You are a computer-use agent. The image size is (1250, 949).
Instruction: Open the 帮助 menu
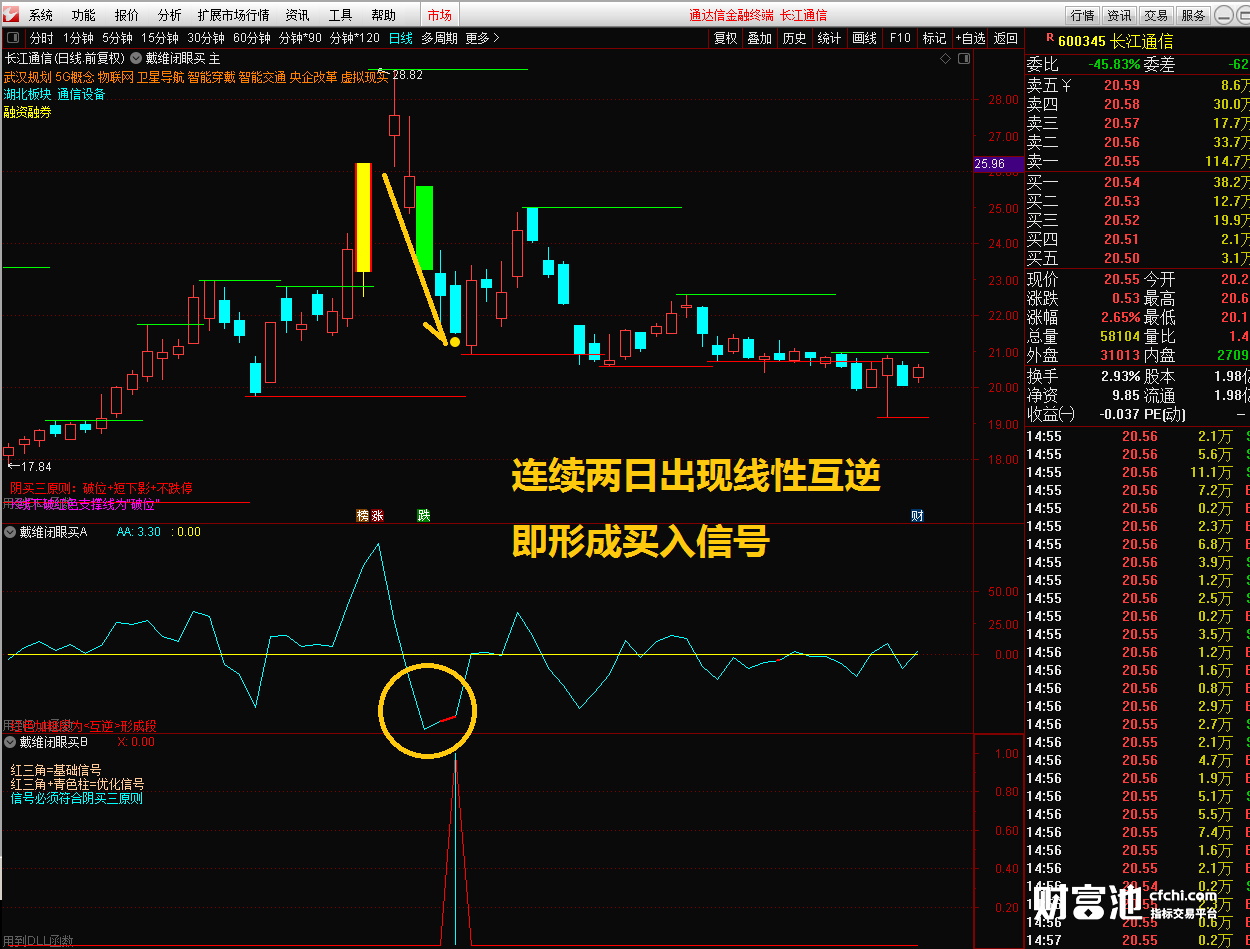[384, 15]
